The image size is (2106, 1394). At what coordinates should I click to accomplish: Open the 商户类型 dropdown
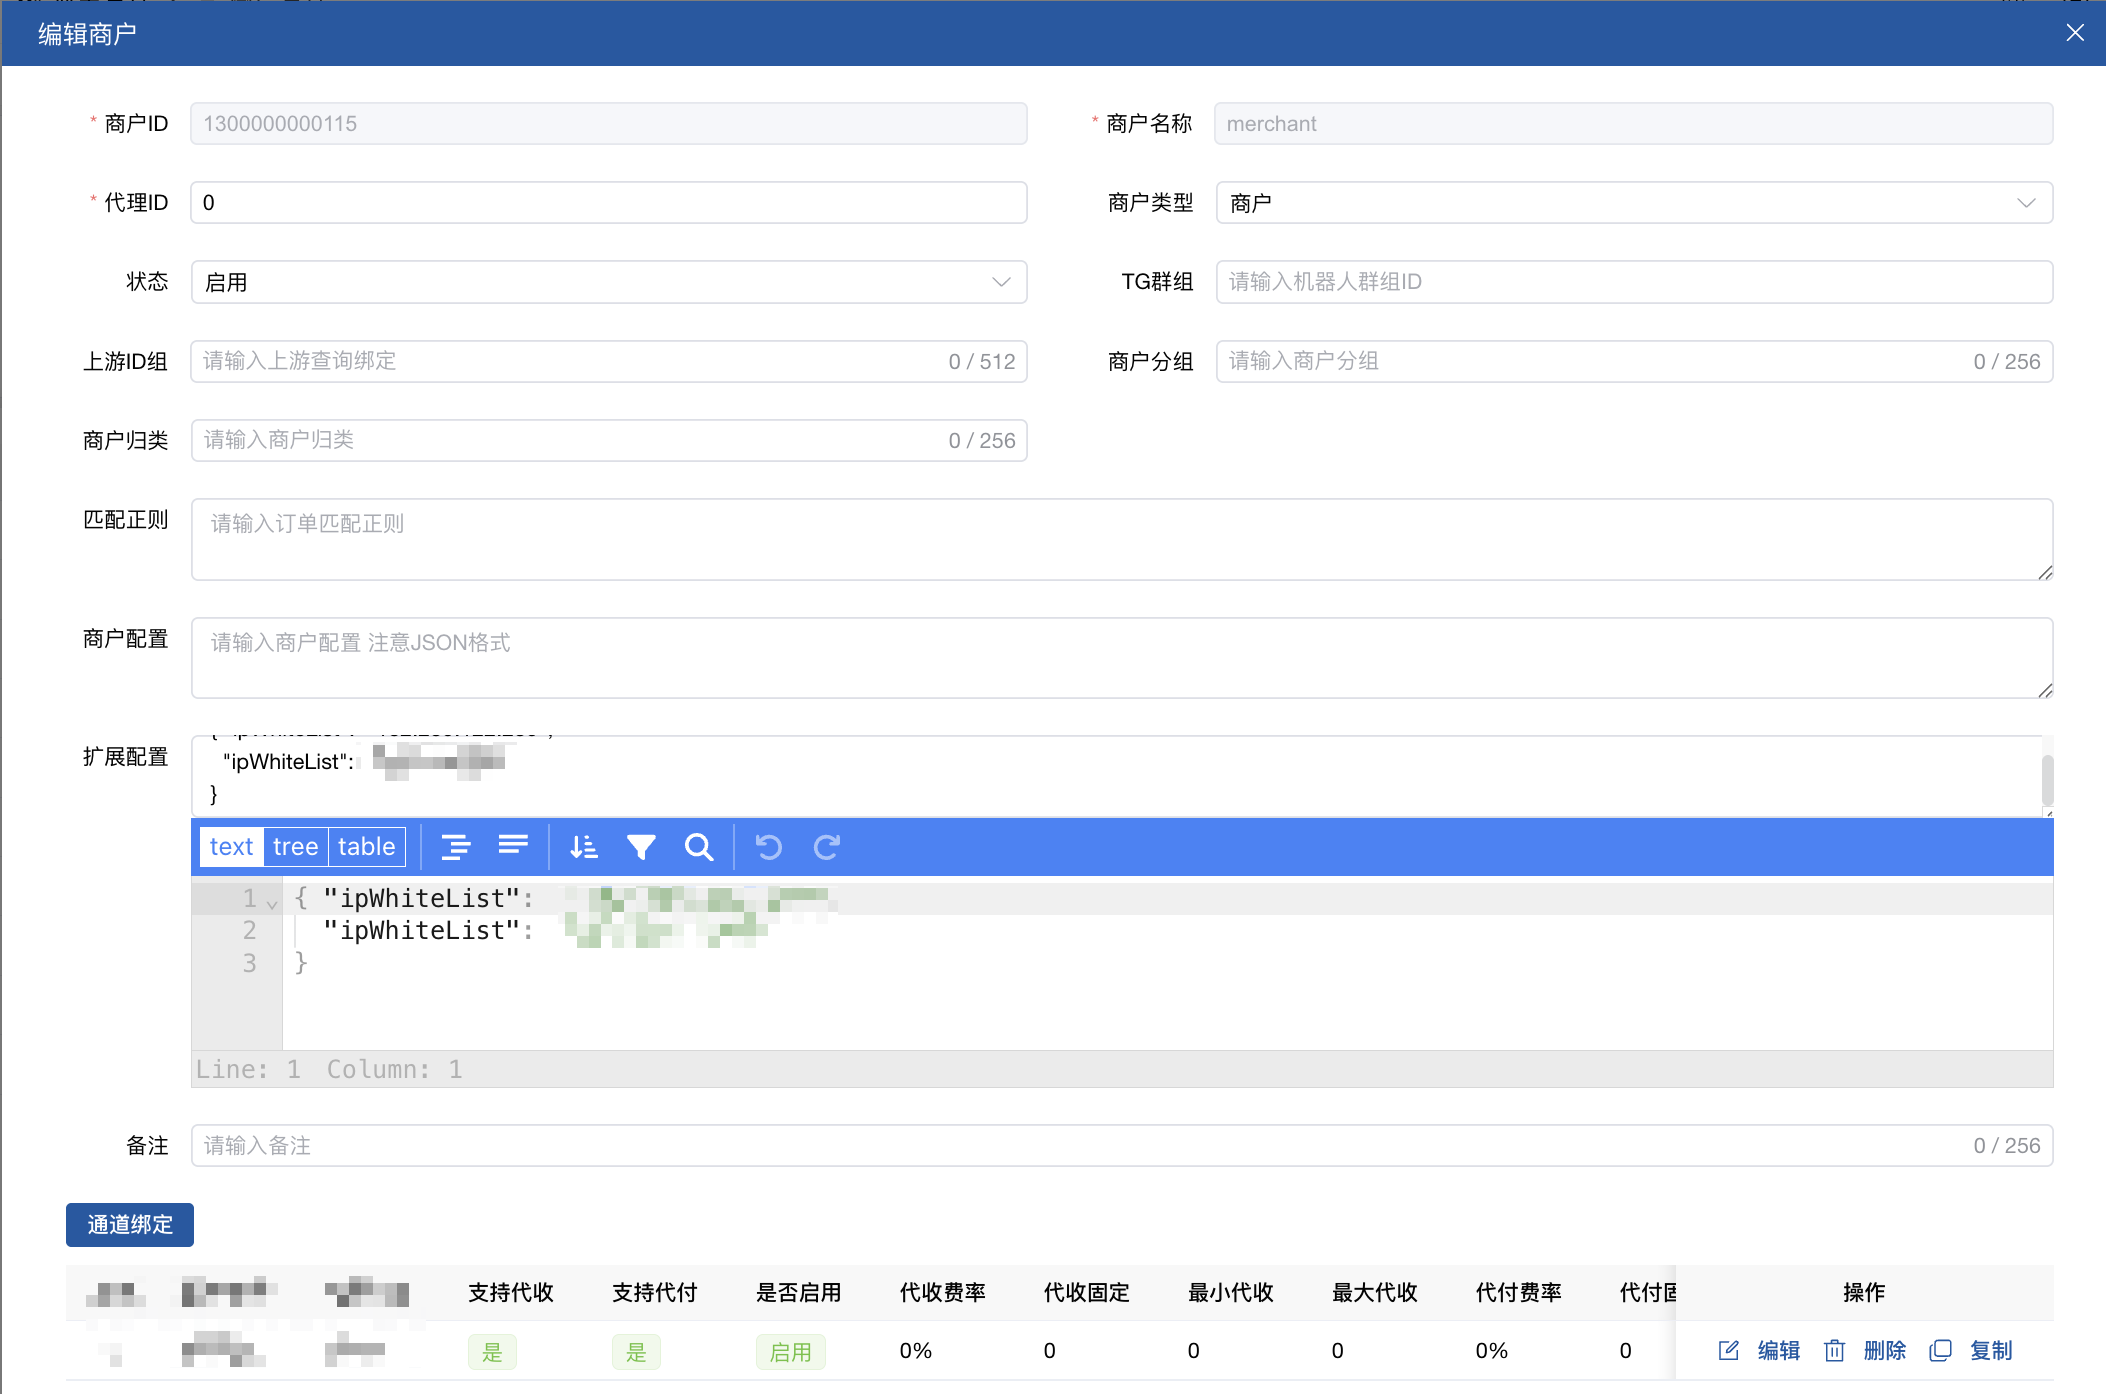[x=1634, y=203]
